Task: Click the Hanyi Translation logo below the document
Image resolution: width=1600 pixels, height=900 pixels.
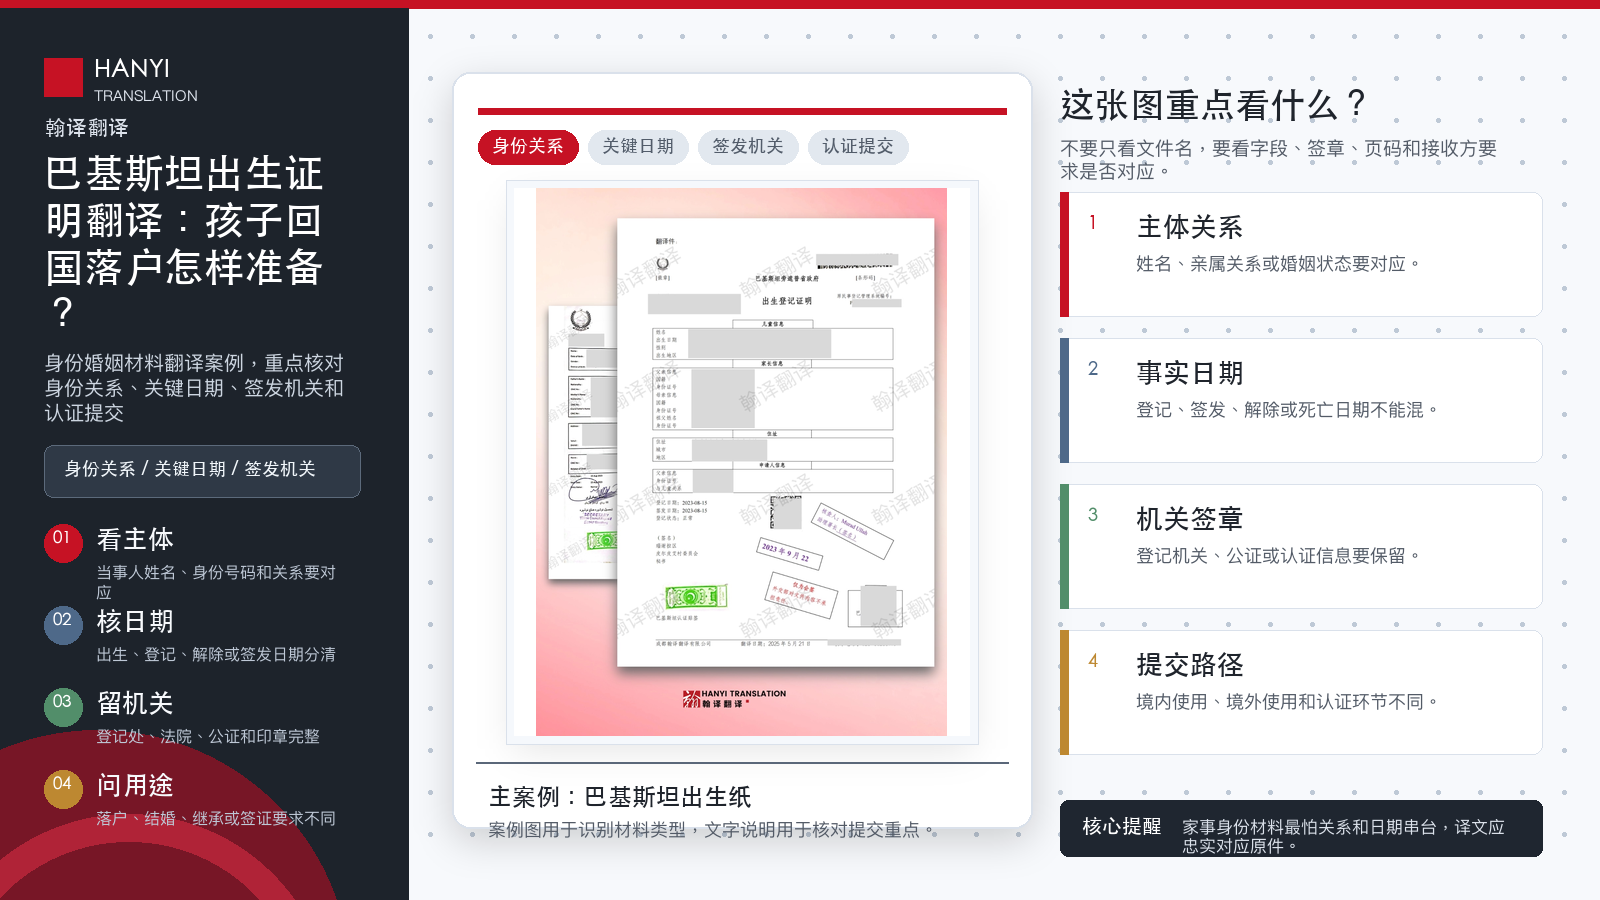Action: tap(734, 698)
